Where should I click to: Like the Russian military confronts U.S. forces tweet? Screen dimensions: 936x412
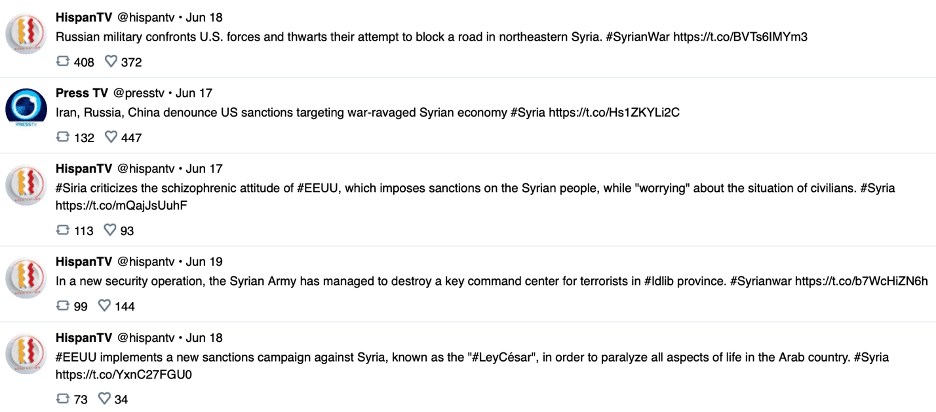tap(110, 61)
